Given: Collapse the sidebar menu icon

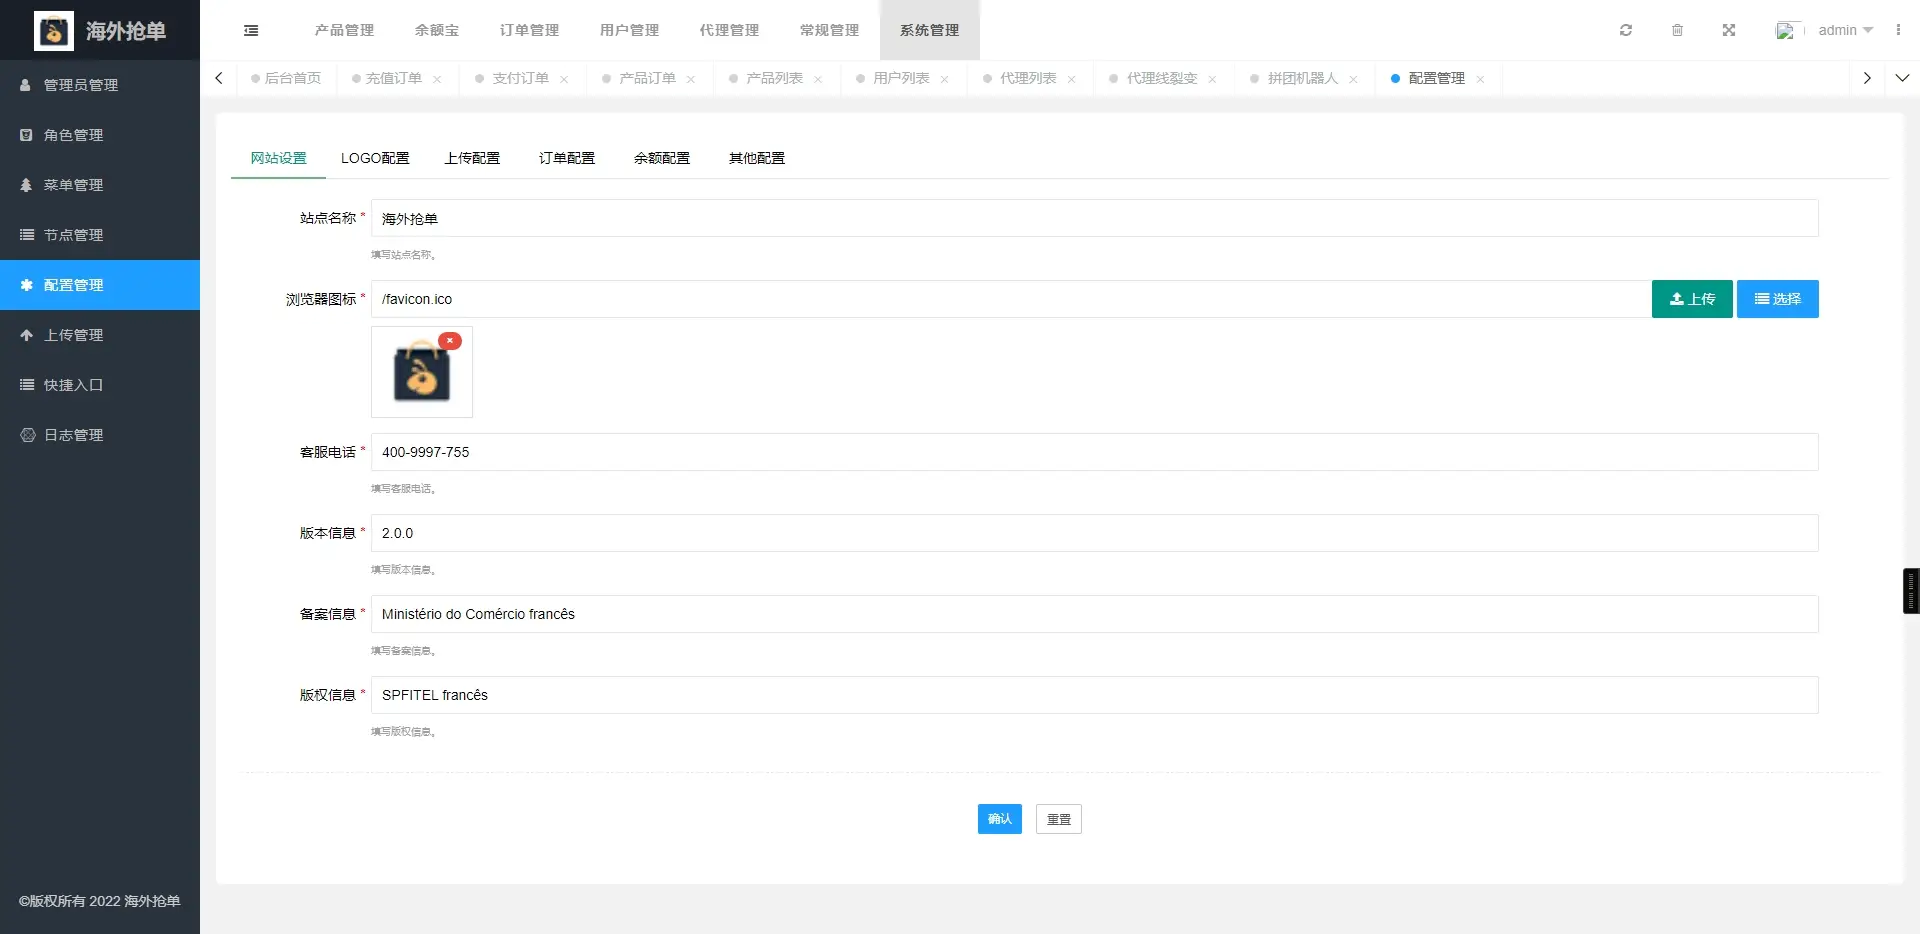Looking at the screenshot, I should tap(251, 30).
